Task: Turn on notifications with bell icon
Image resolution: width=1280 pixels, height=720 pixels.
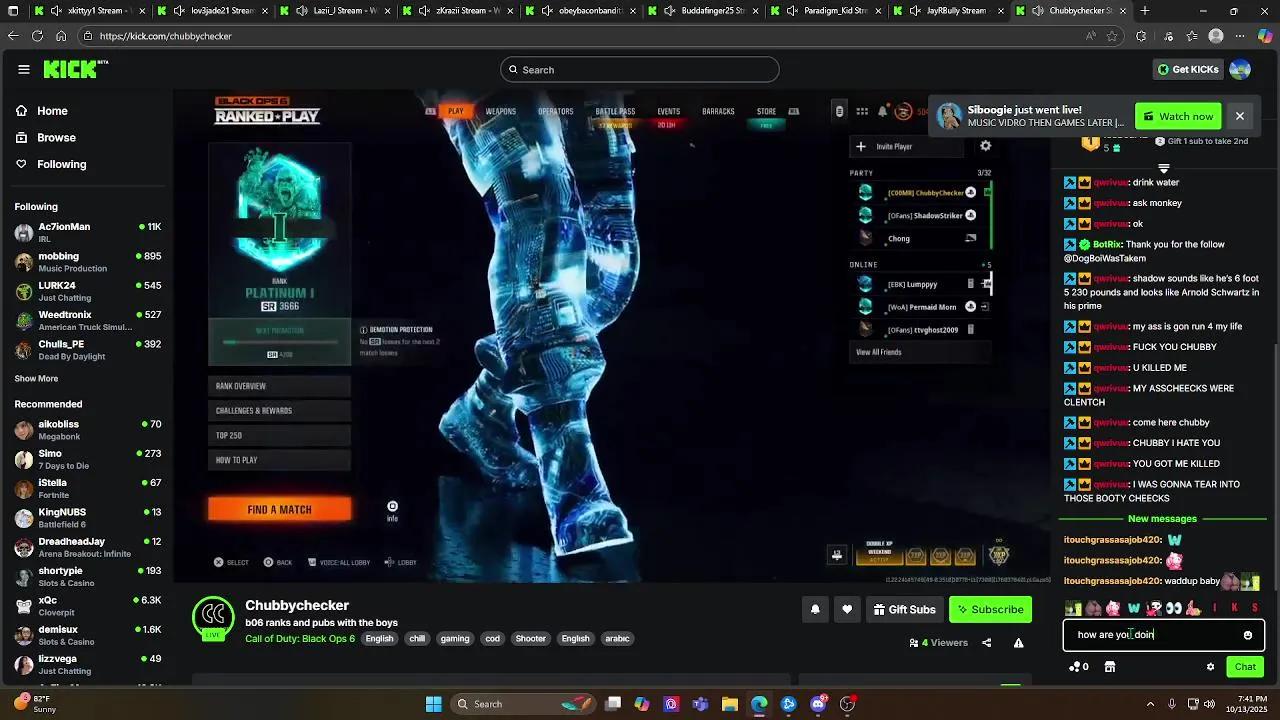Action: pos(815,609)
